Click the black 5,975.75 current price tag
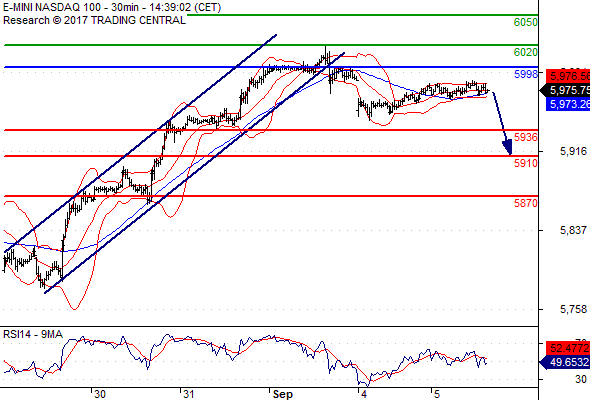This screenshot has width=590, height=400. point(565,90)
